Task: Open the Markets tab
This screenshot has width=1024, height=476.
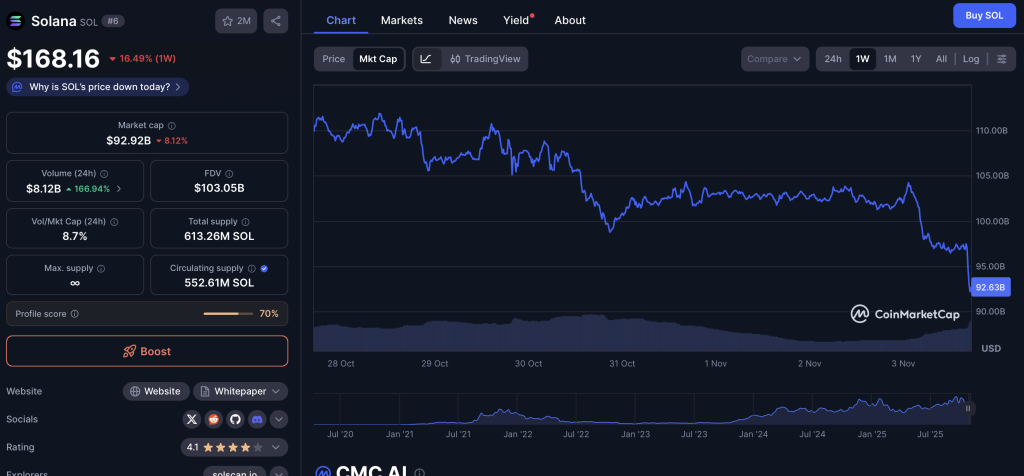Action: tap(402, 20)
